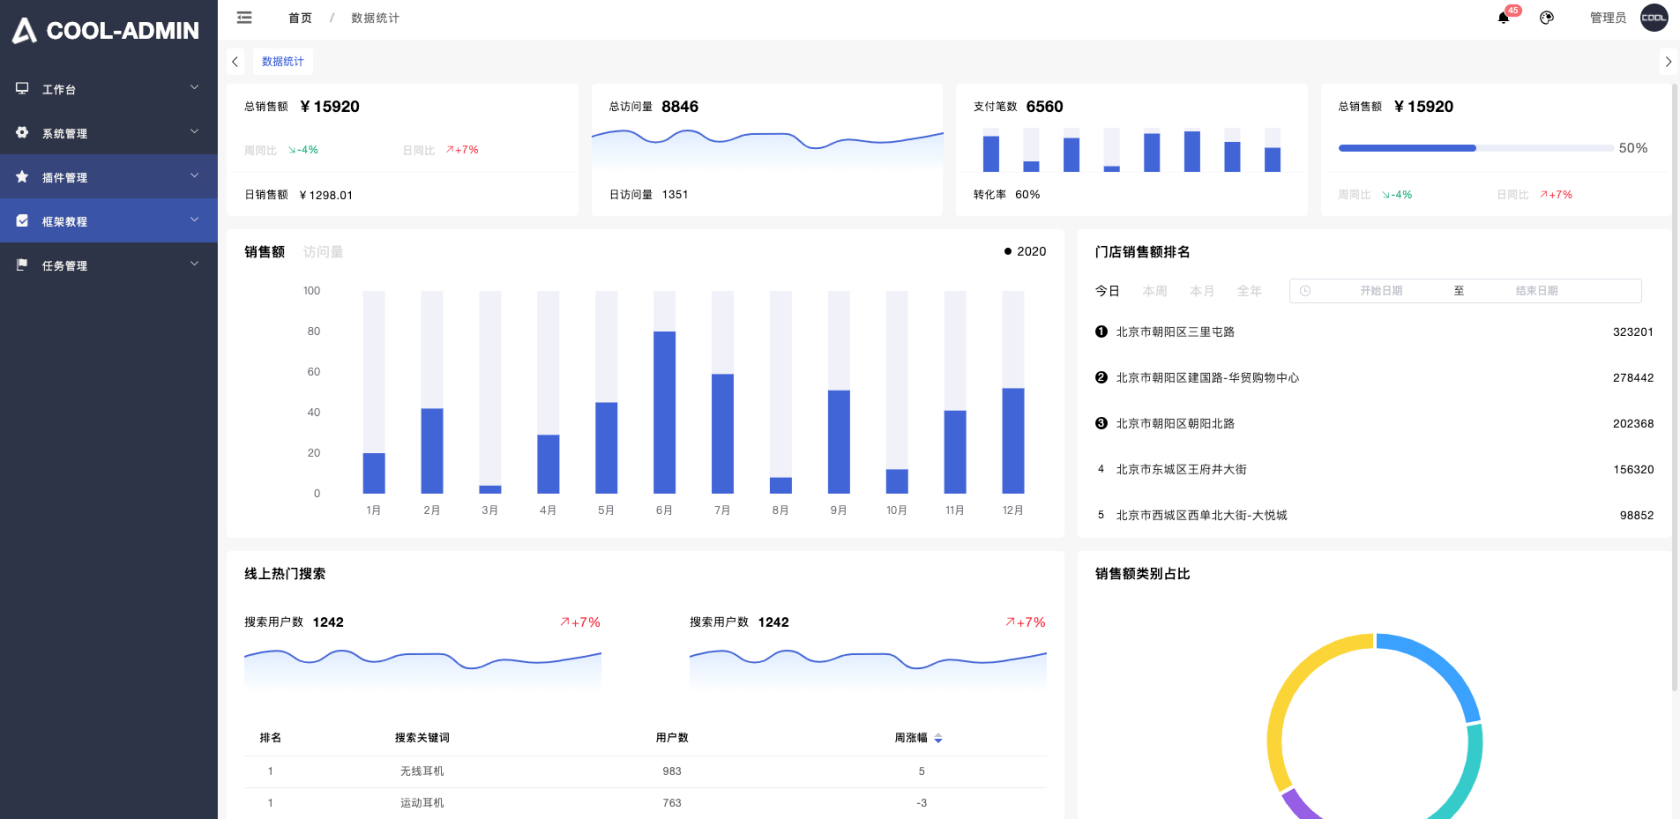Switch chart to 访问量 tab
This screenshot has height=819, width=1680.
(x=323, y=252)
